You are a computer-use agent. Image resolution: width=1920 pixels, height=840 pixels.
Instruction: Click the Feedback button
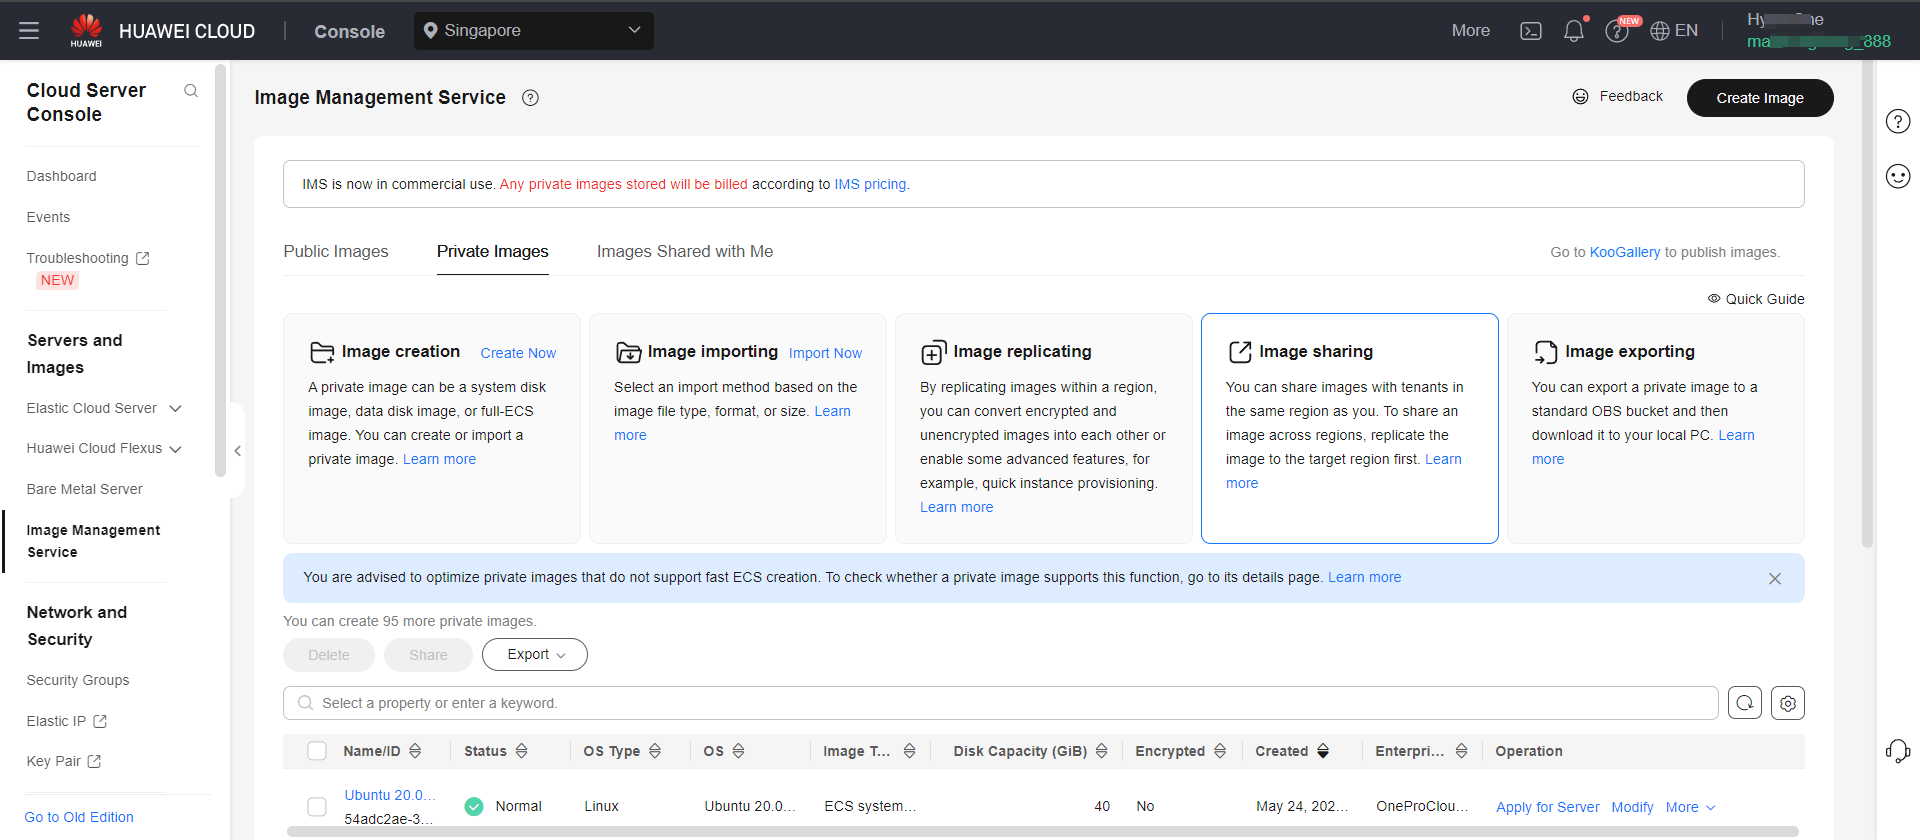pyautogui.click(x=1618, y=97)
